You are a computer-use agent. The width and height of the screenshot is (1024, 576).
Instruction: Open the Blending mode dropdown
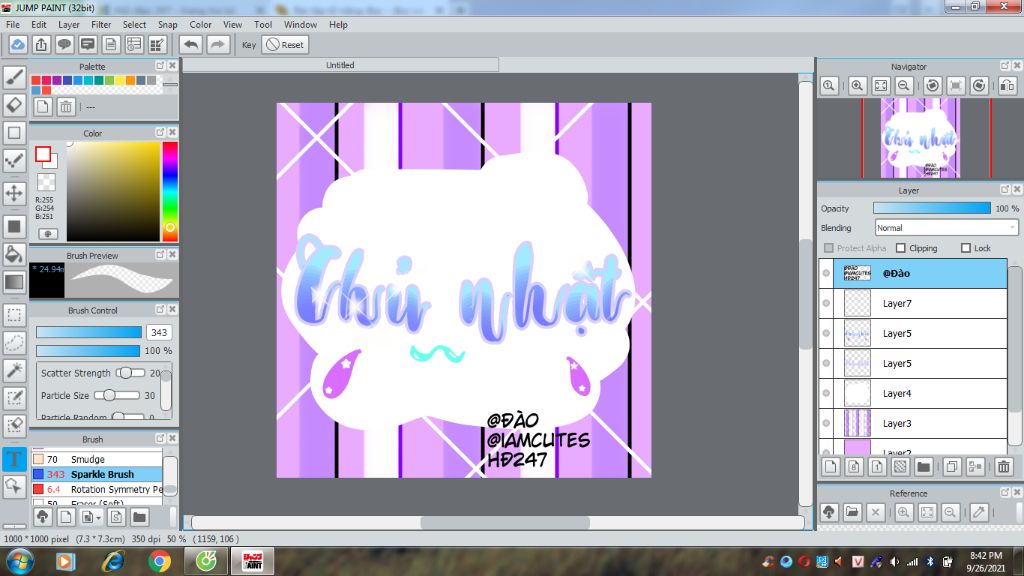tap(946, 228)
